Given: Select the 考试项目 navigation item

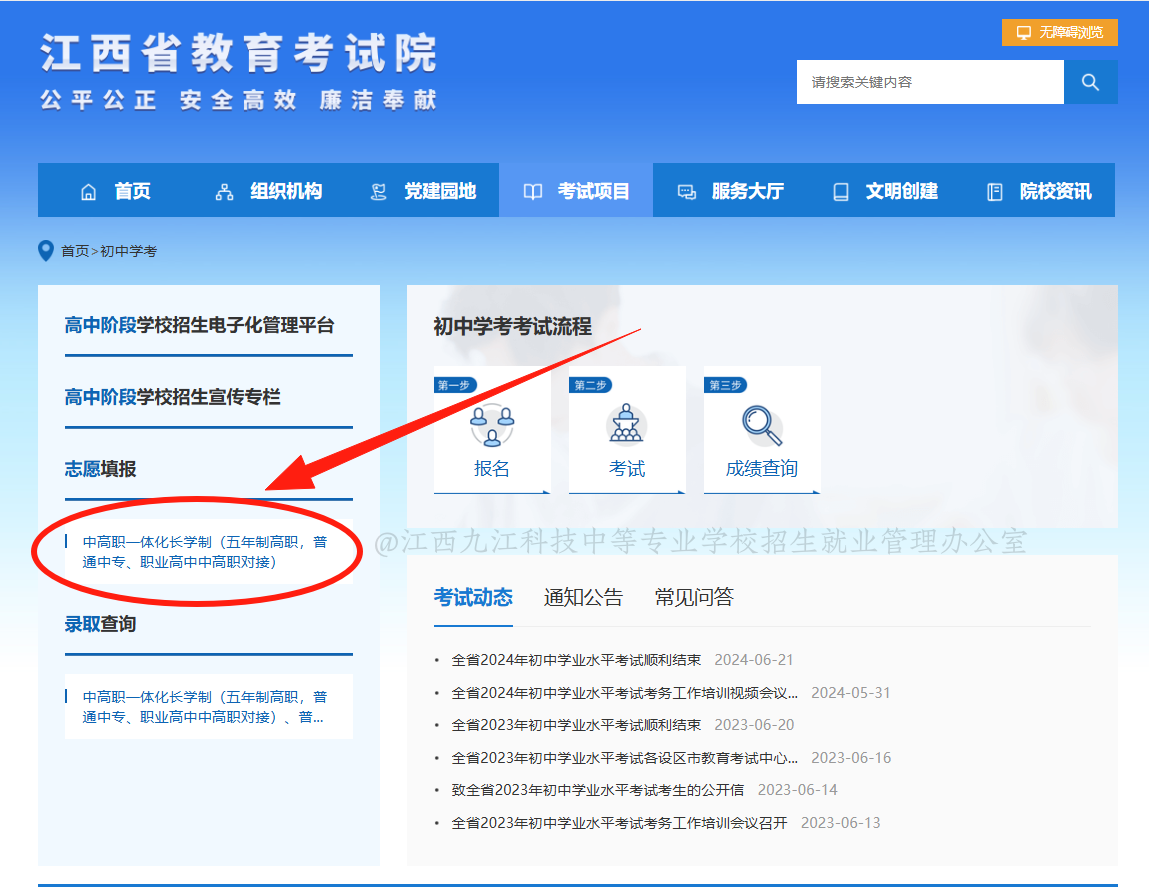Looking at the screenshot, I should (576, 191).
